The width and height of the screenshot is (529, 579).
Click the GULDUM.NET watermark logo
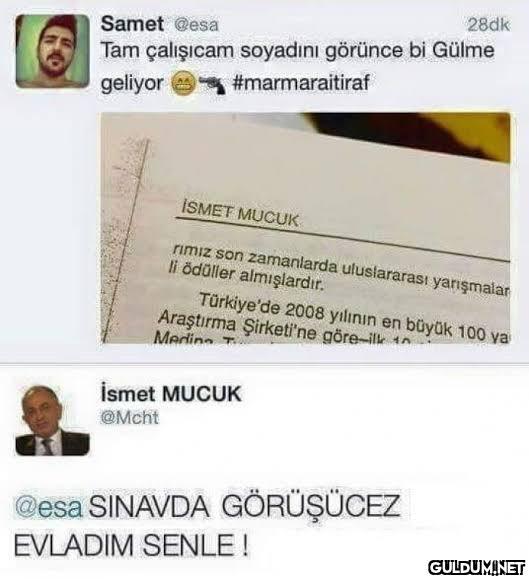(477, 567)
